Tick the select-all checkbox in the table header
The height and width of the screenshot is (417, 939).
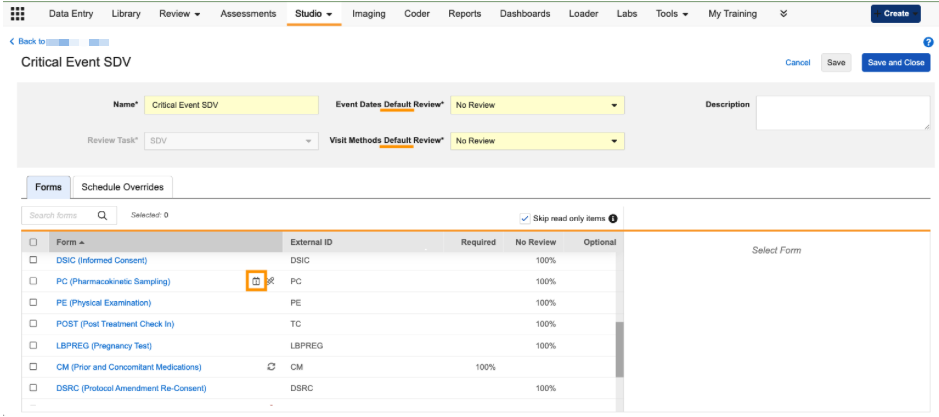tap(33, 242)
